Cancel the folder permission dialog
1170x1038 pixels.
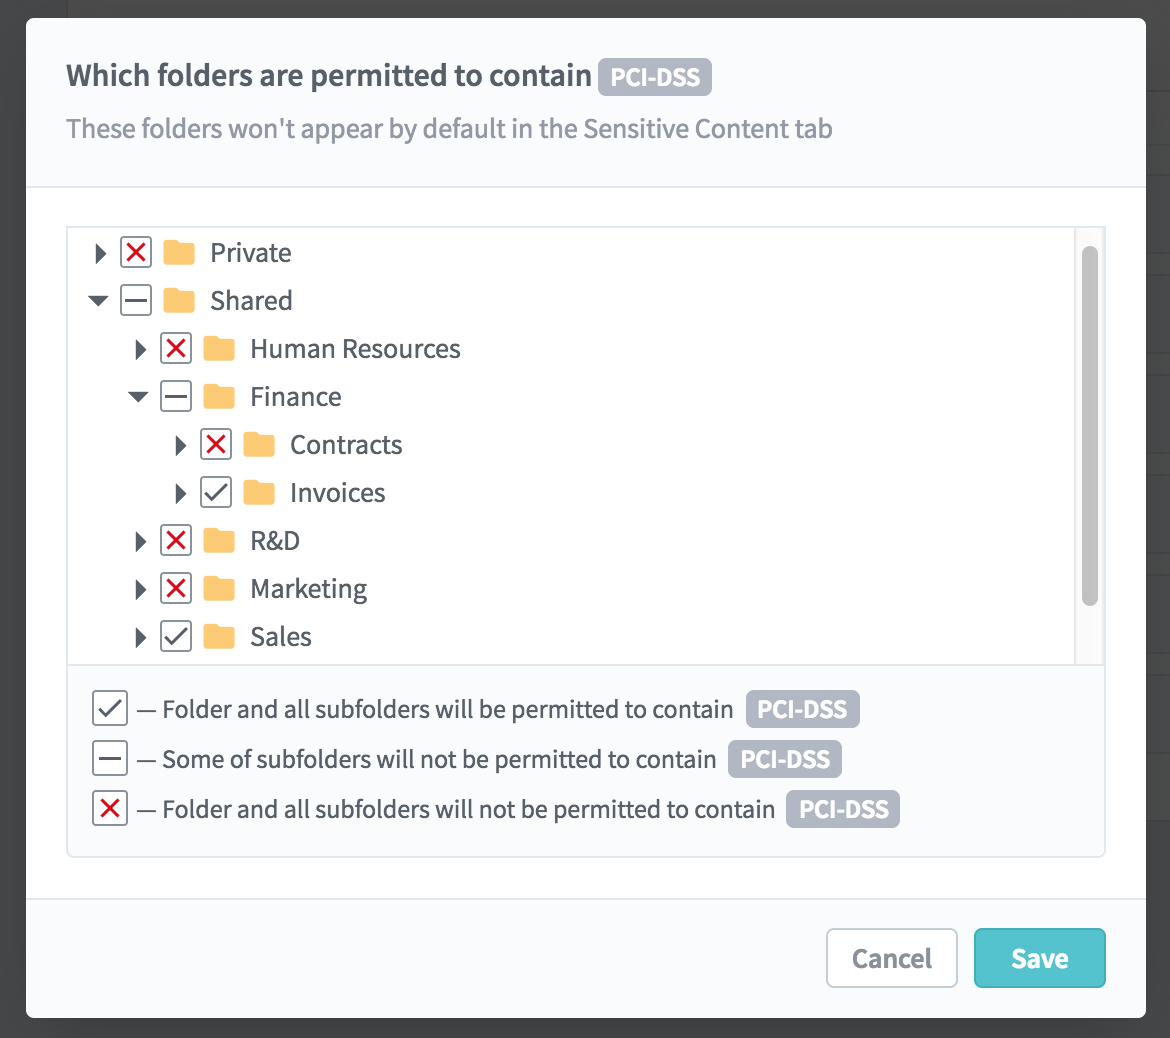point(892,958)
